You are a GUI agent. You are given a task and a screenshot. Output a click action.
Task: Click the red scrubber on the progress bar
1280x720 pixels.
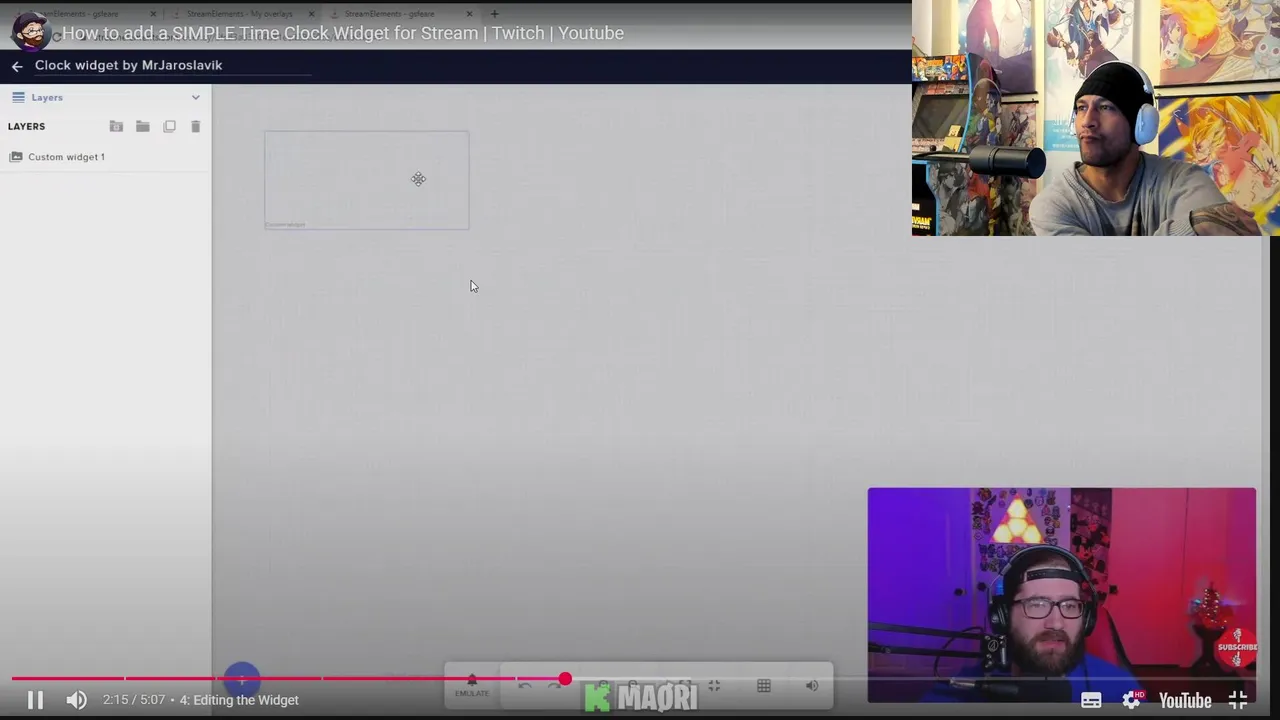point(565,679)
